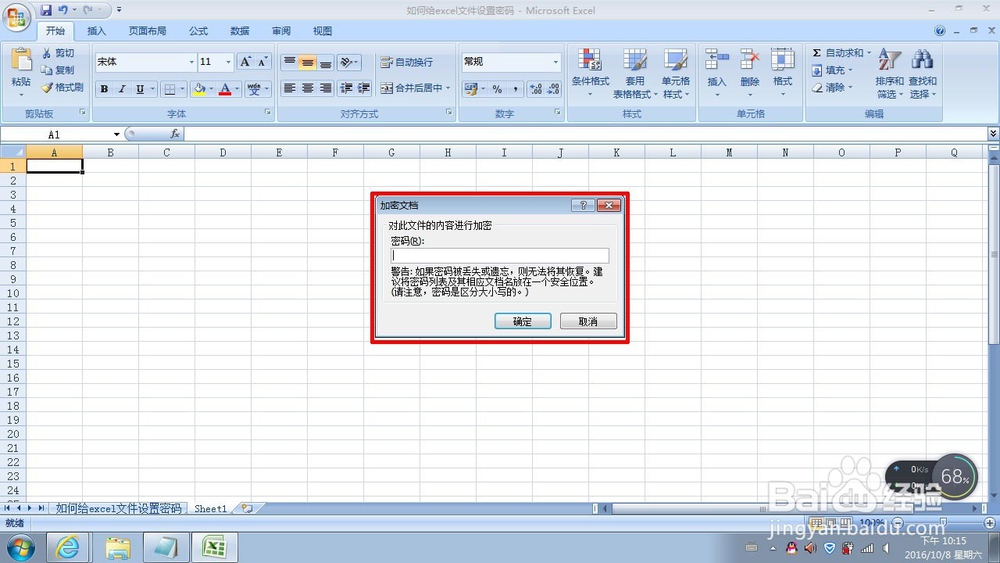Switch to the Sheet1 sheet tab
The height and width of the screenshot is (563, 1000).
point(210,509)
